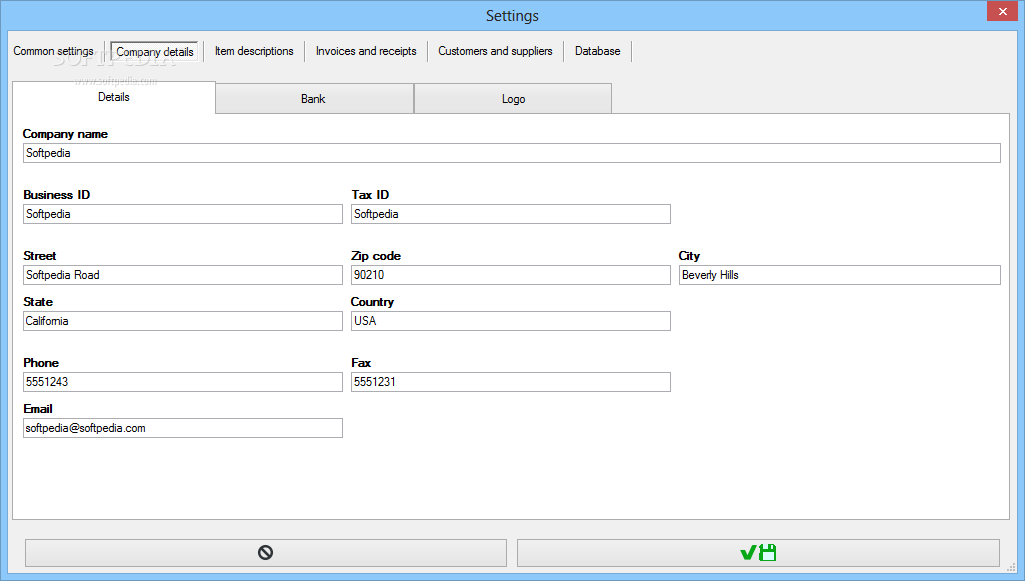Image resolution: width=1025 pixels, height=581 pixels.
Task: Click the window resize grip corner
Action: [x=1011, y=567]
